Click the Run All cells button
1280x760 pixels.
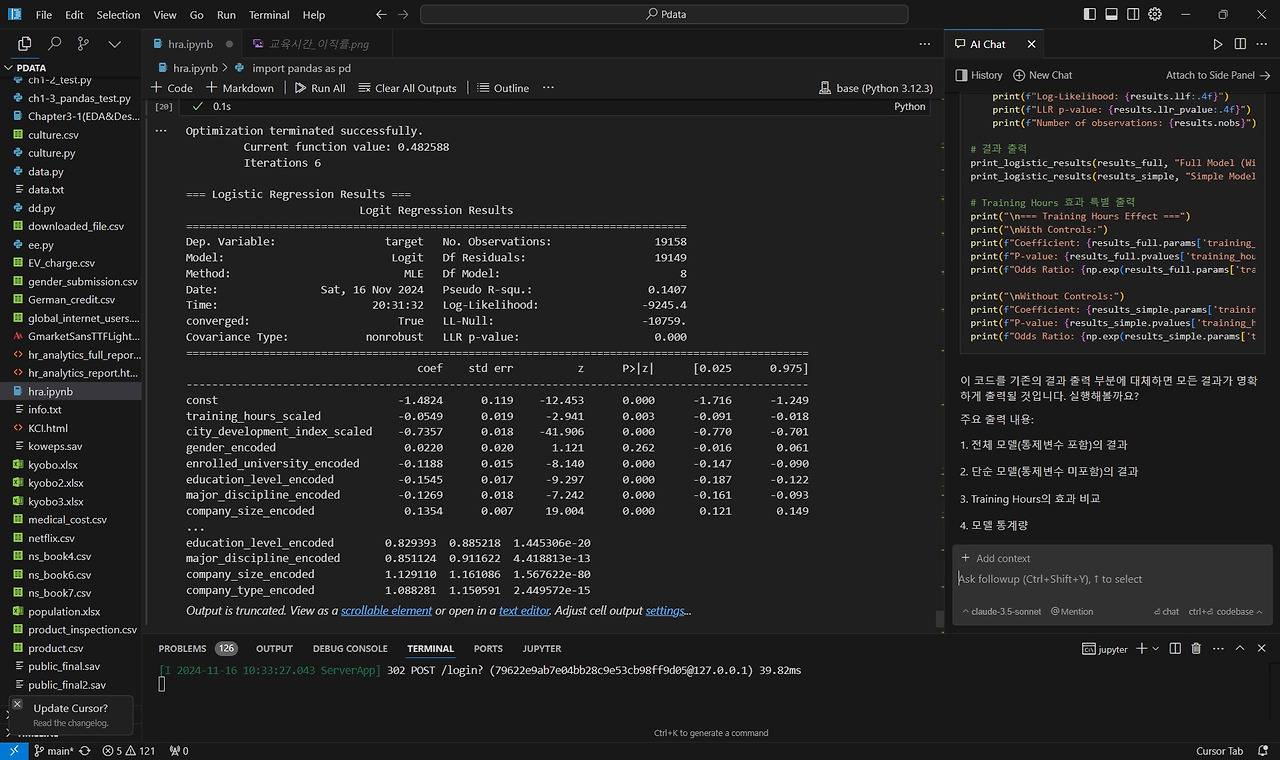pos(319,88)
